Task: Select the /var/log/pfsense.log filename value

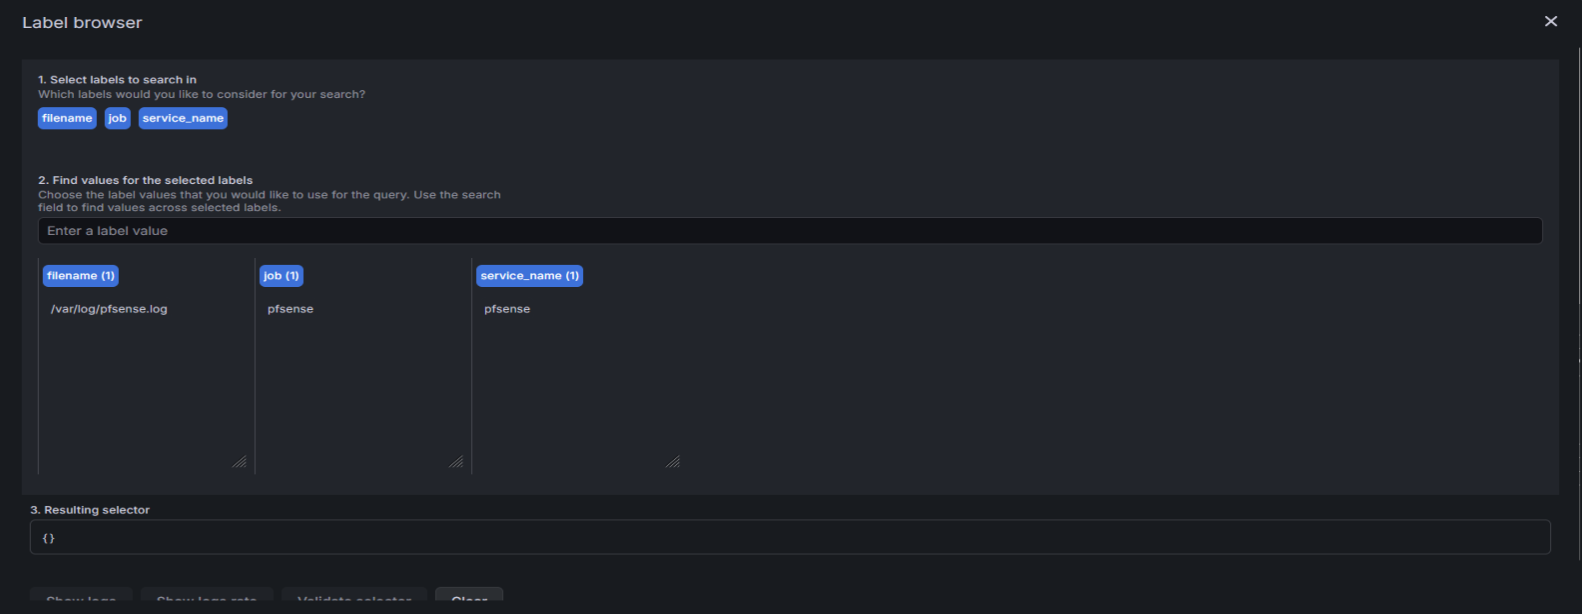Action: tap(109, 309)
